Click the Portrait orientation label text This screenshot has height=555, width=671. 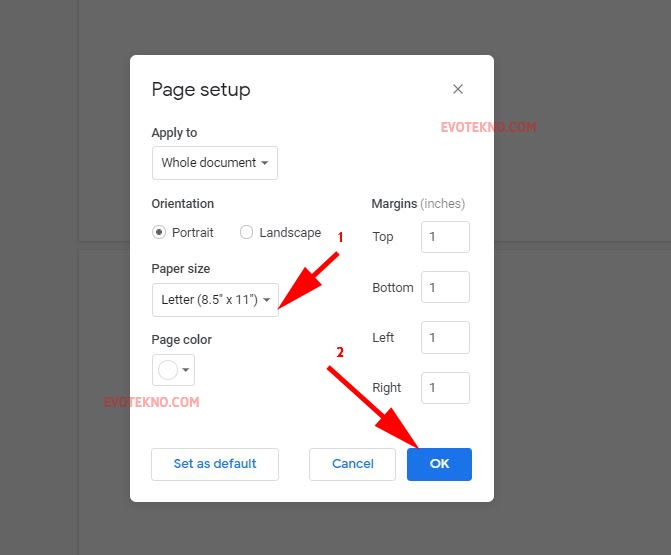pos(193,232)
